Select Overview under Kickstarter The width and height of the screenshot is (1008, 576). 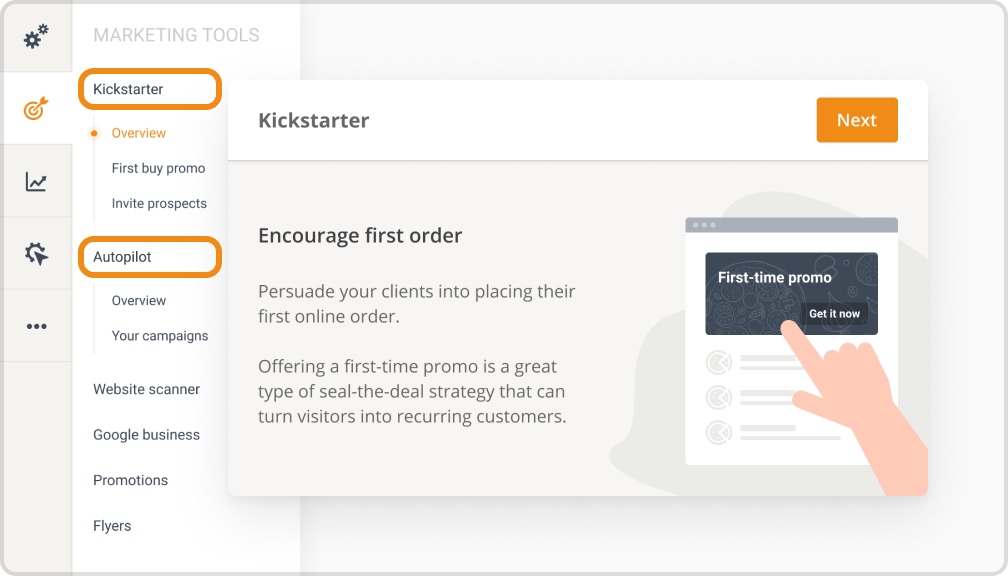click(138, 133)
